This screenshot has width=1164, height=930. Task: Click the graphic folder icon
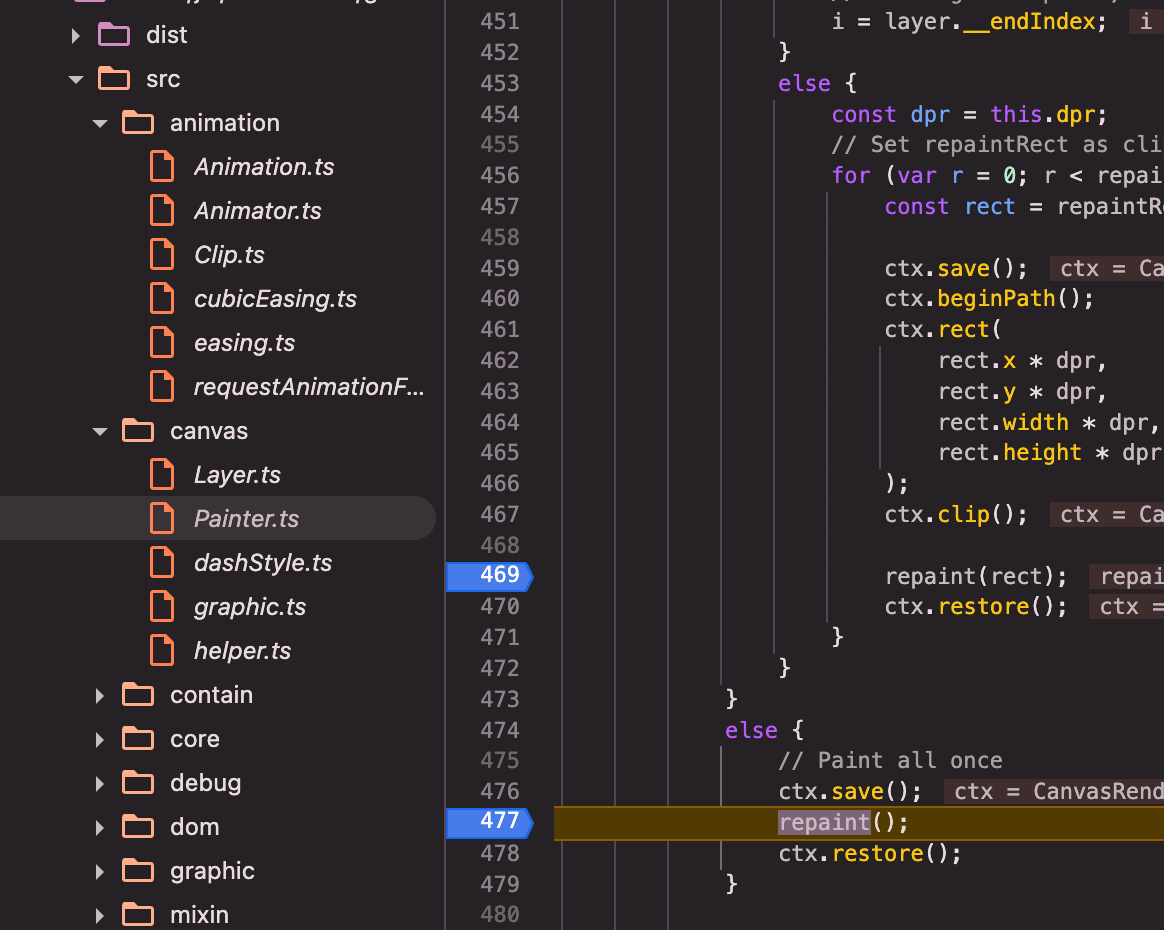[138, 871]
